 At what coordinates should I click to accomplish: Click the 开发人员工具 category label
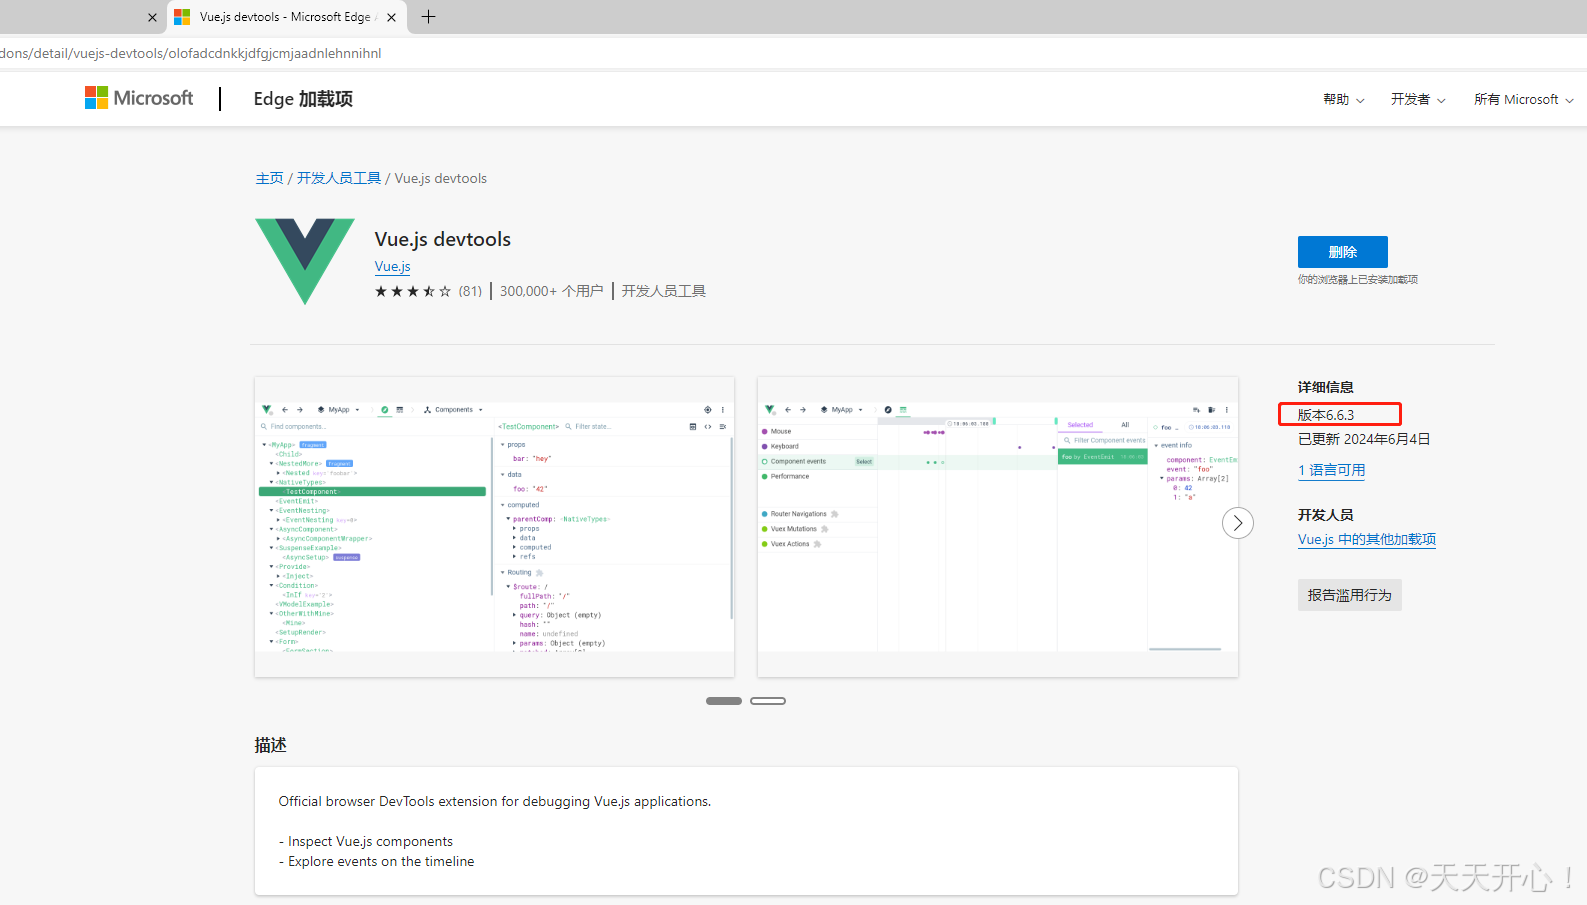tap(664, 291)
